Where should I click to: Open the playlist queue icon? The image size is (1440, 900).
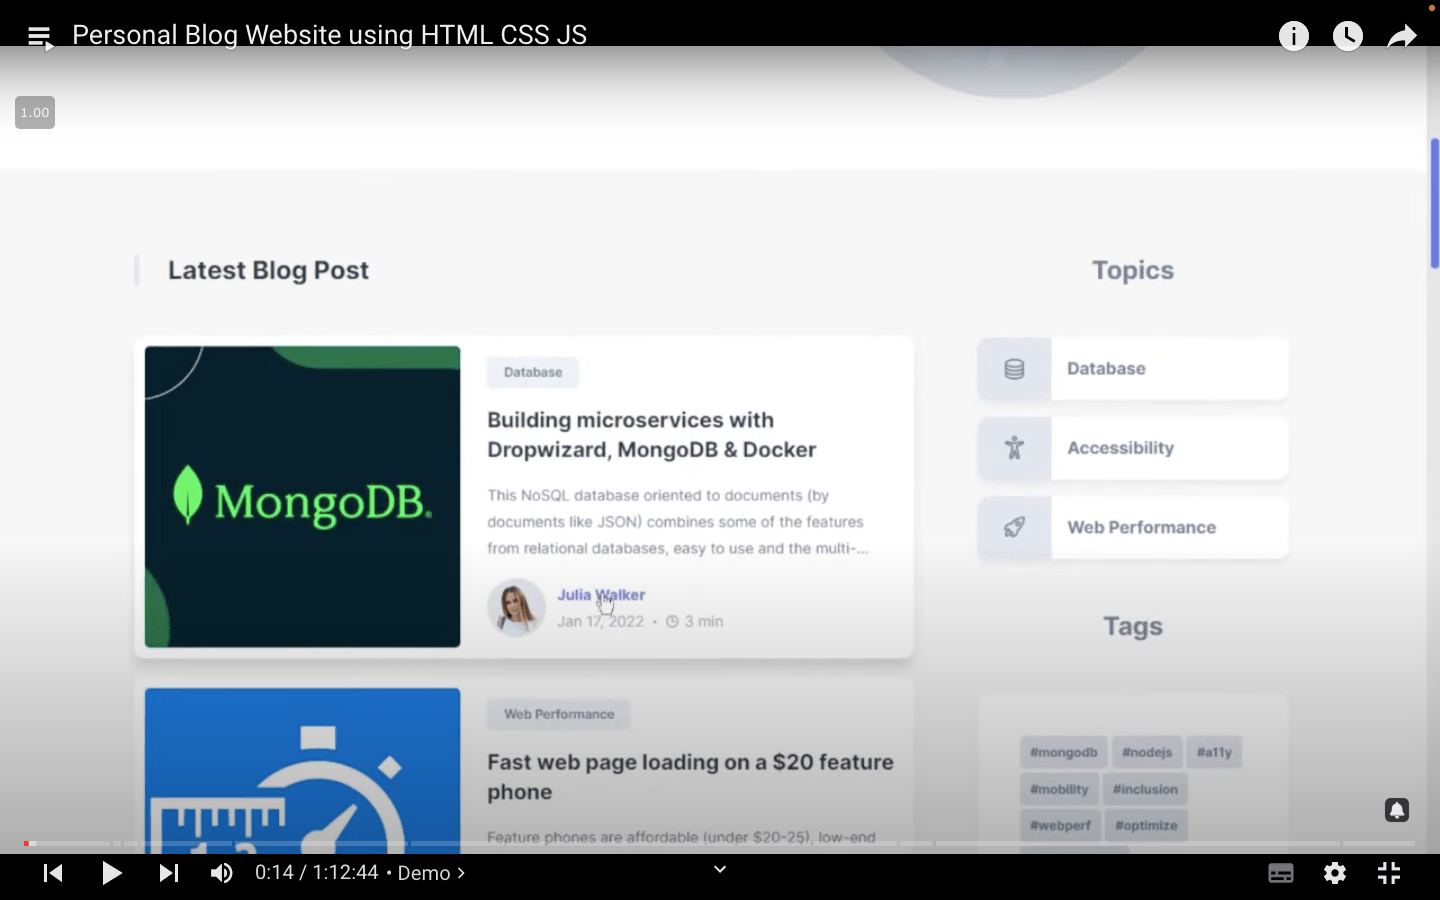click(x=40, y=37)
